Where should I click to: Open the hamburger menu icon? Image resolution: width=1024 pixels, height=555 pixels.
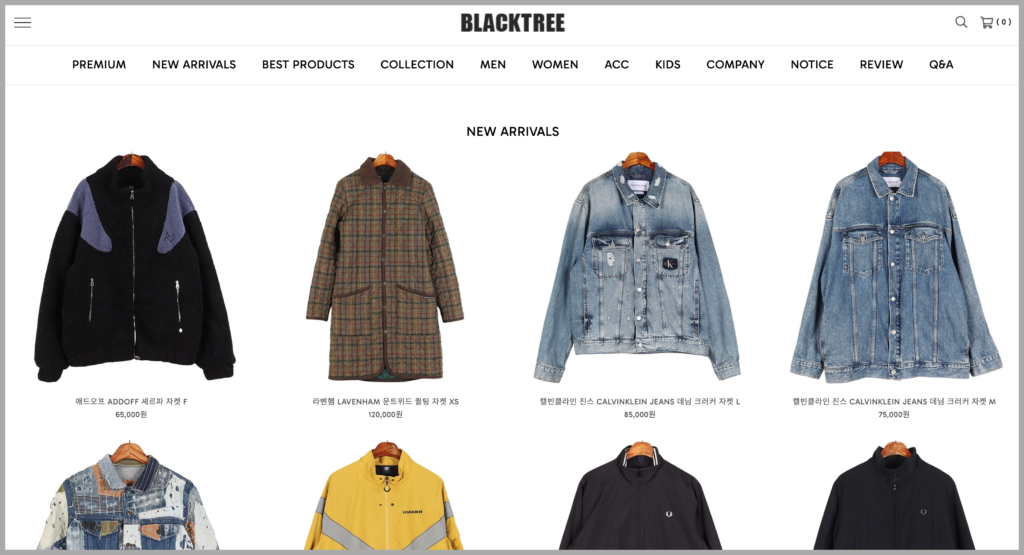tap(23, 23)
